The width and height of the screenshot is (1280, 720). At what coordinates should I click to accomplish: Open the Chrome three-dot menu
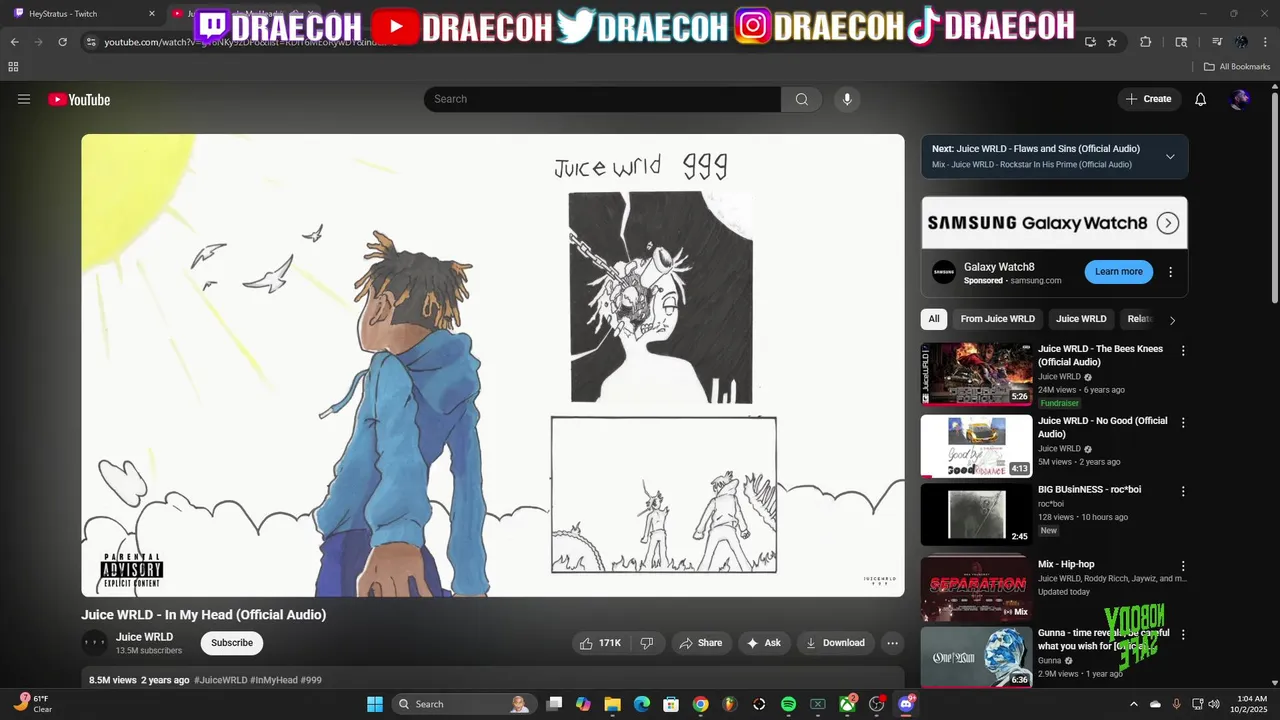pos(1265,42)
